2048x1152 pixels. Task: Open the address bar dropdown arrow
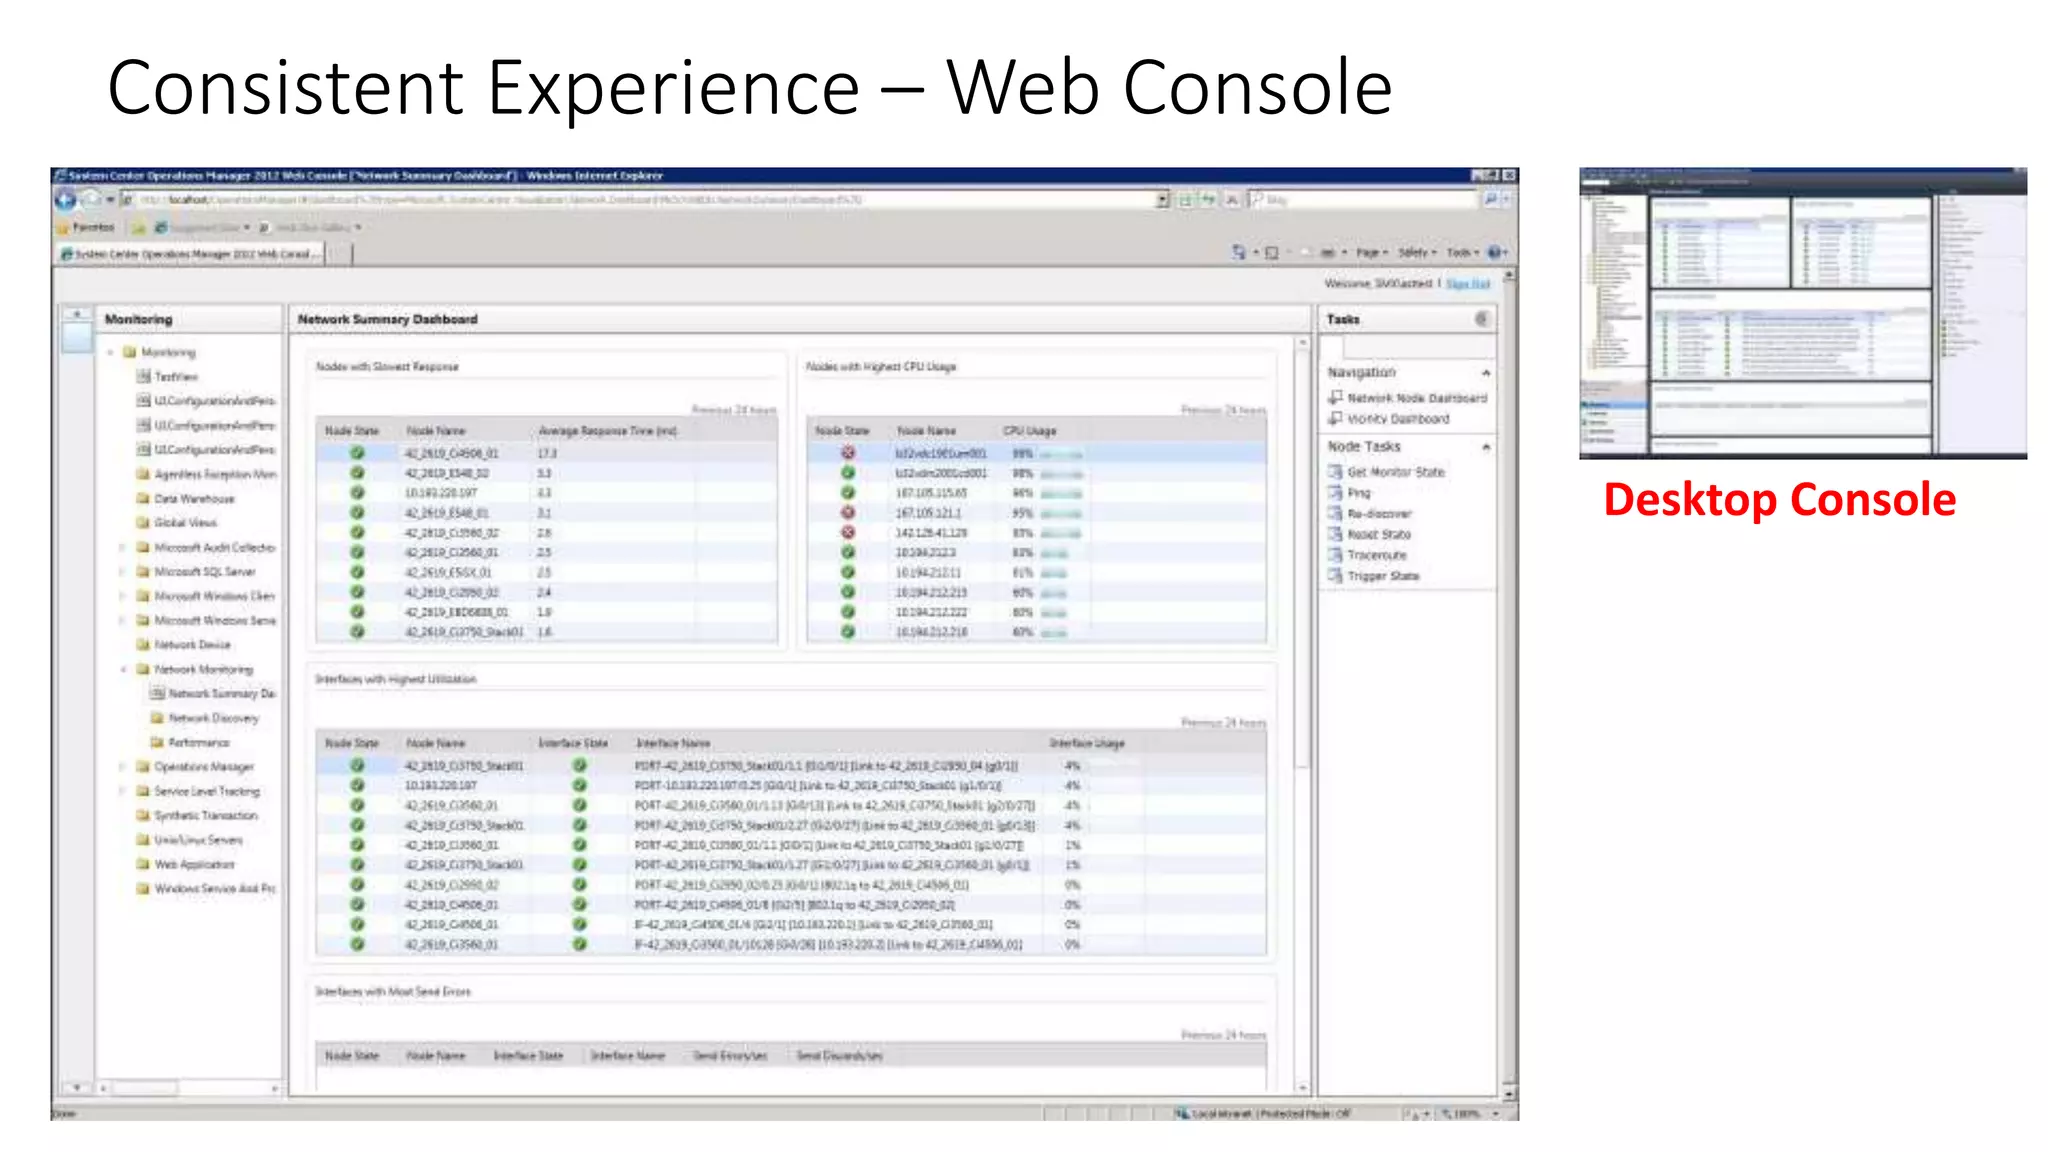coord(1163,199)
